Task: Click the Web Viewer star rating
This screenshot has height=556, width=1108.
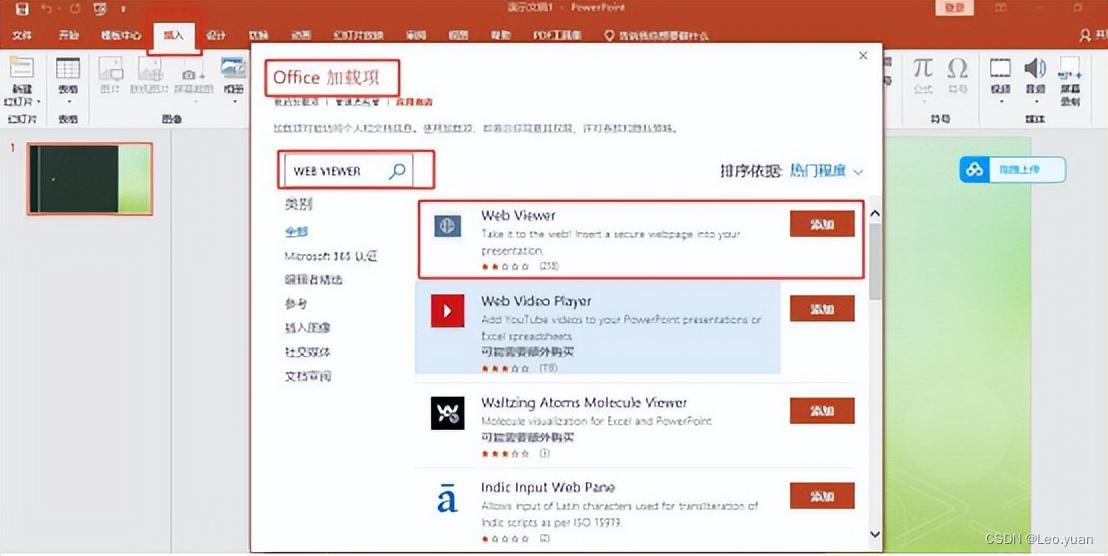Action: [x=505, y=267]
